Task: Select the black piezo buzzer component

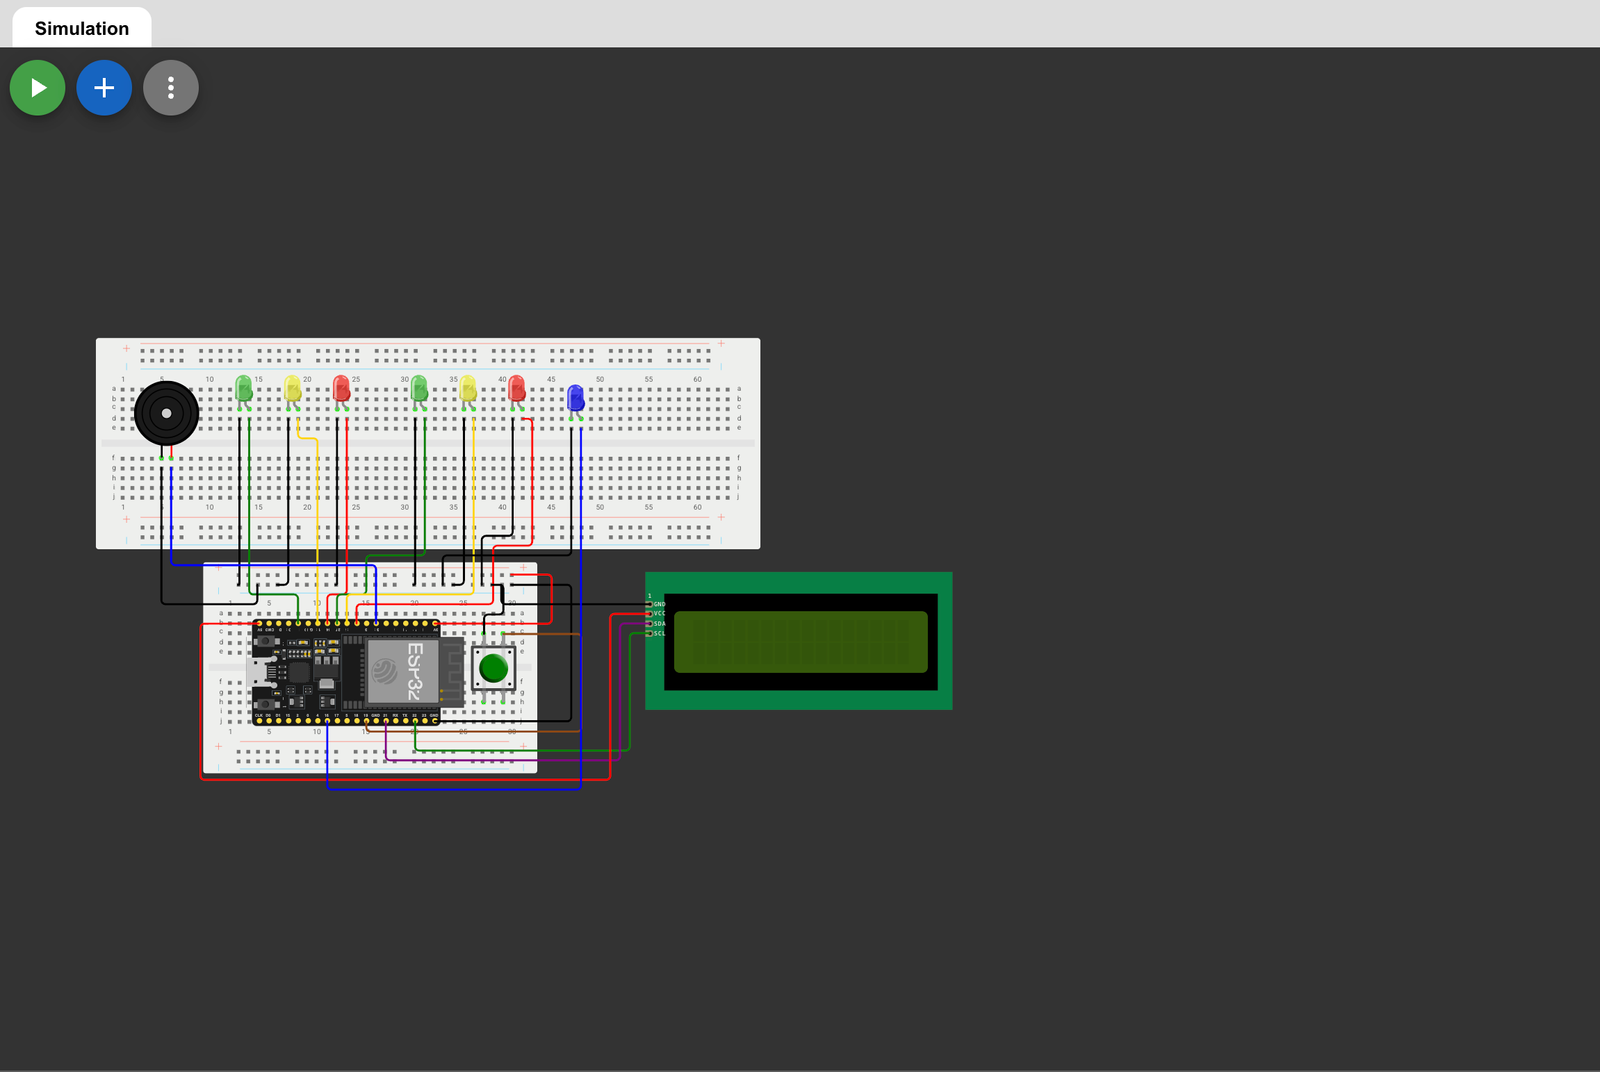Action: pos(166,413)
